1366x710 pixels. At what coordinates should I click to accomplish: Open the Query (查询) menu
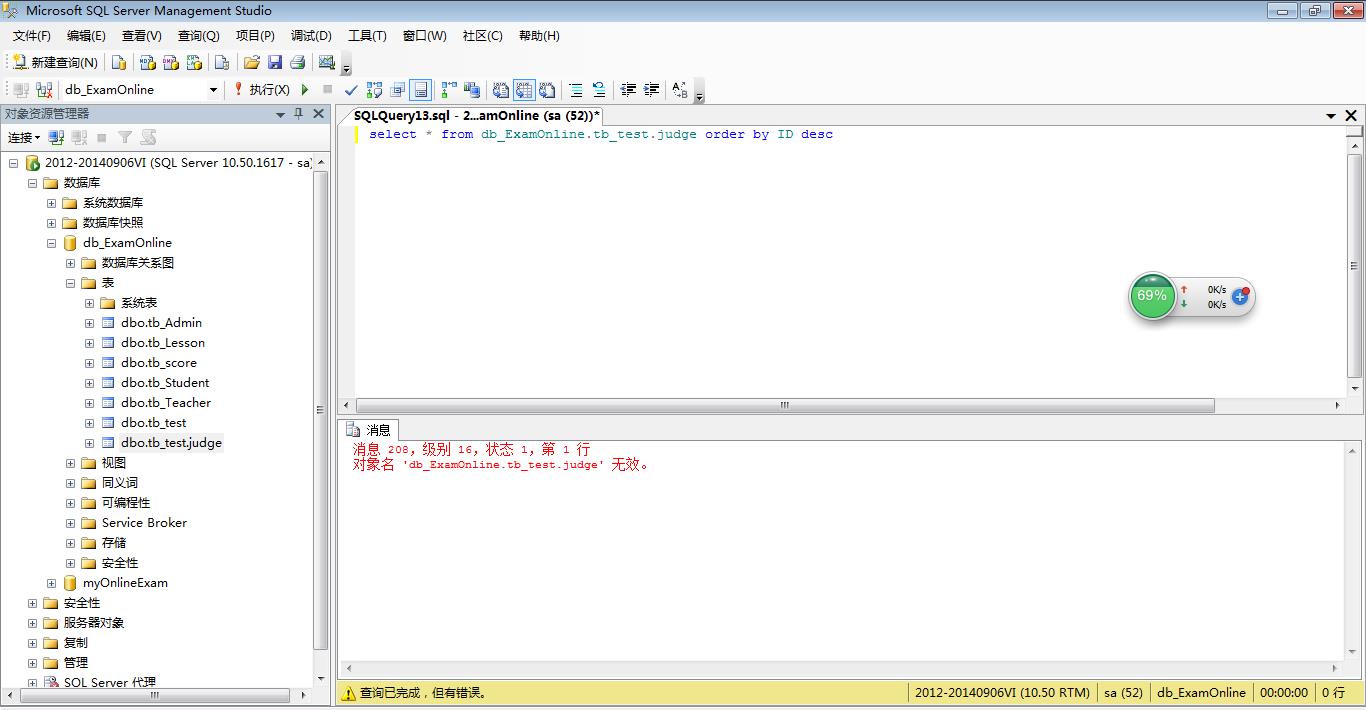(x=198, y=36)
